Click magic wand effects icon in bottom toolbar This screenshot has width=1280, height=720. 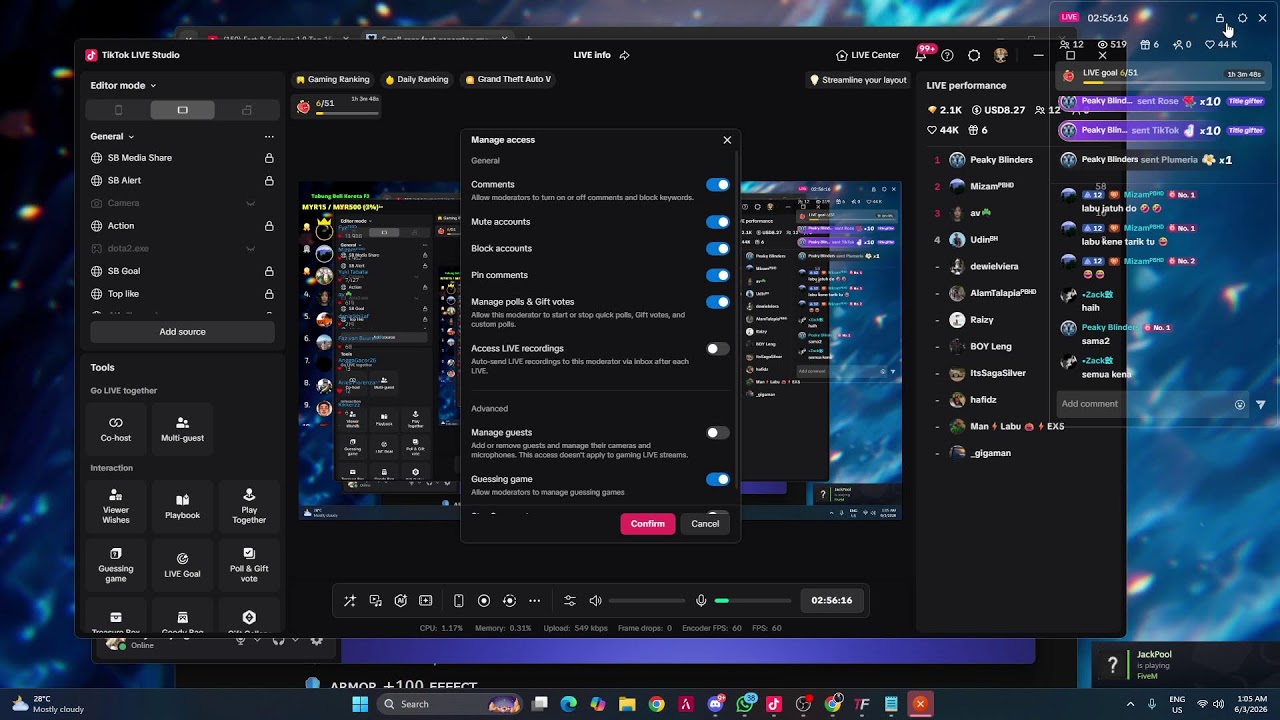(x=349, y=601)
